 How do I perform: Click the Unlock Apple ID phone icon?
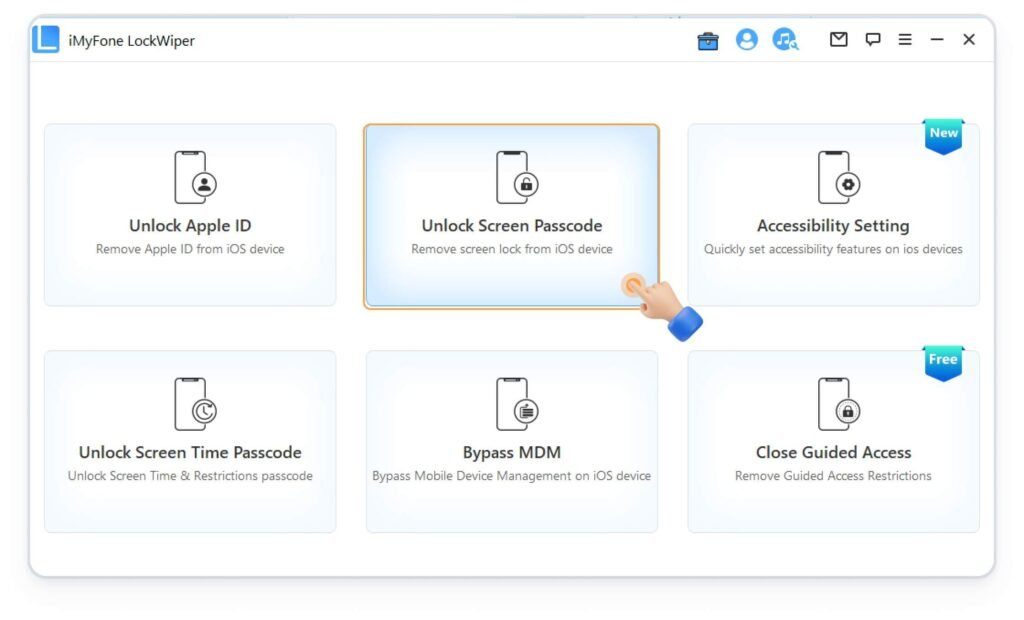click(x=195, y=178)
